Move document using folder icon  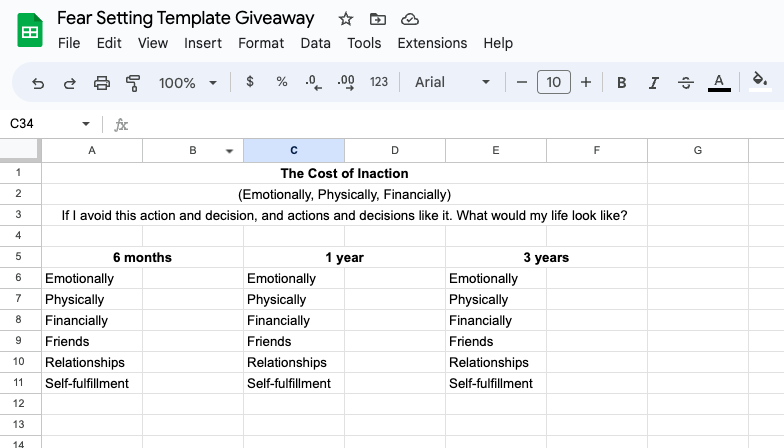(377, 19)
